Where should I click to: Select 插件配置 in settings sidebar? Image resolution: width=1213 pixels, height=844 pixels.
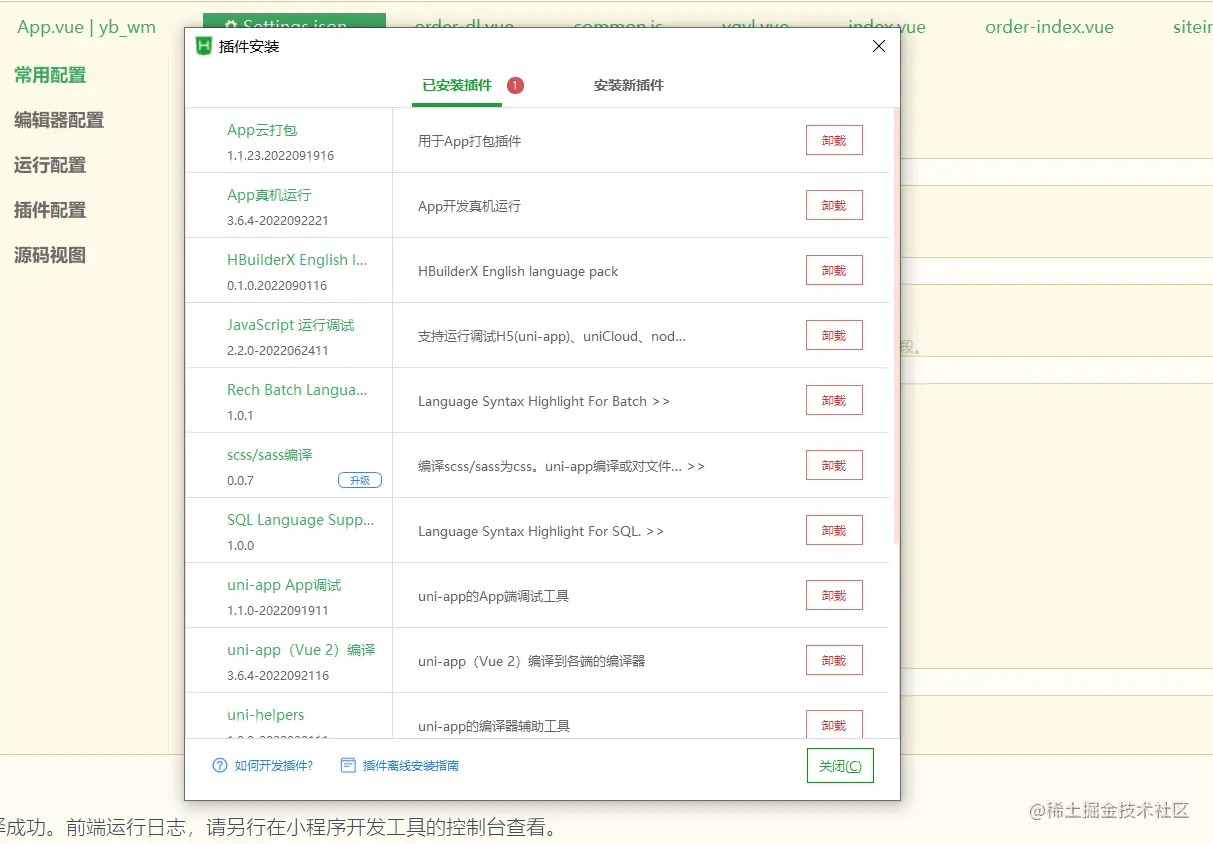tap(50, 210)
